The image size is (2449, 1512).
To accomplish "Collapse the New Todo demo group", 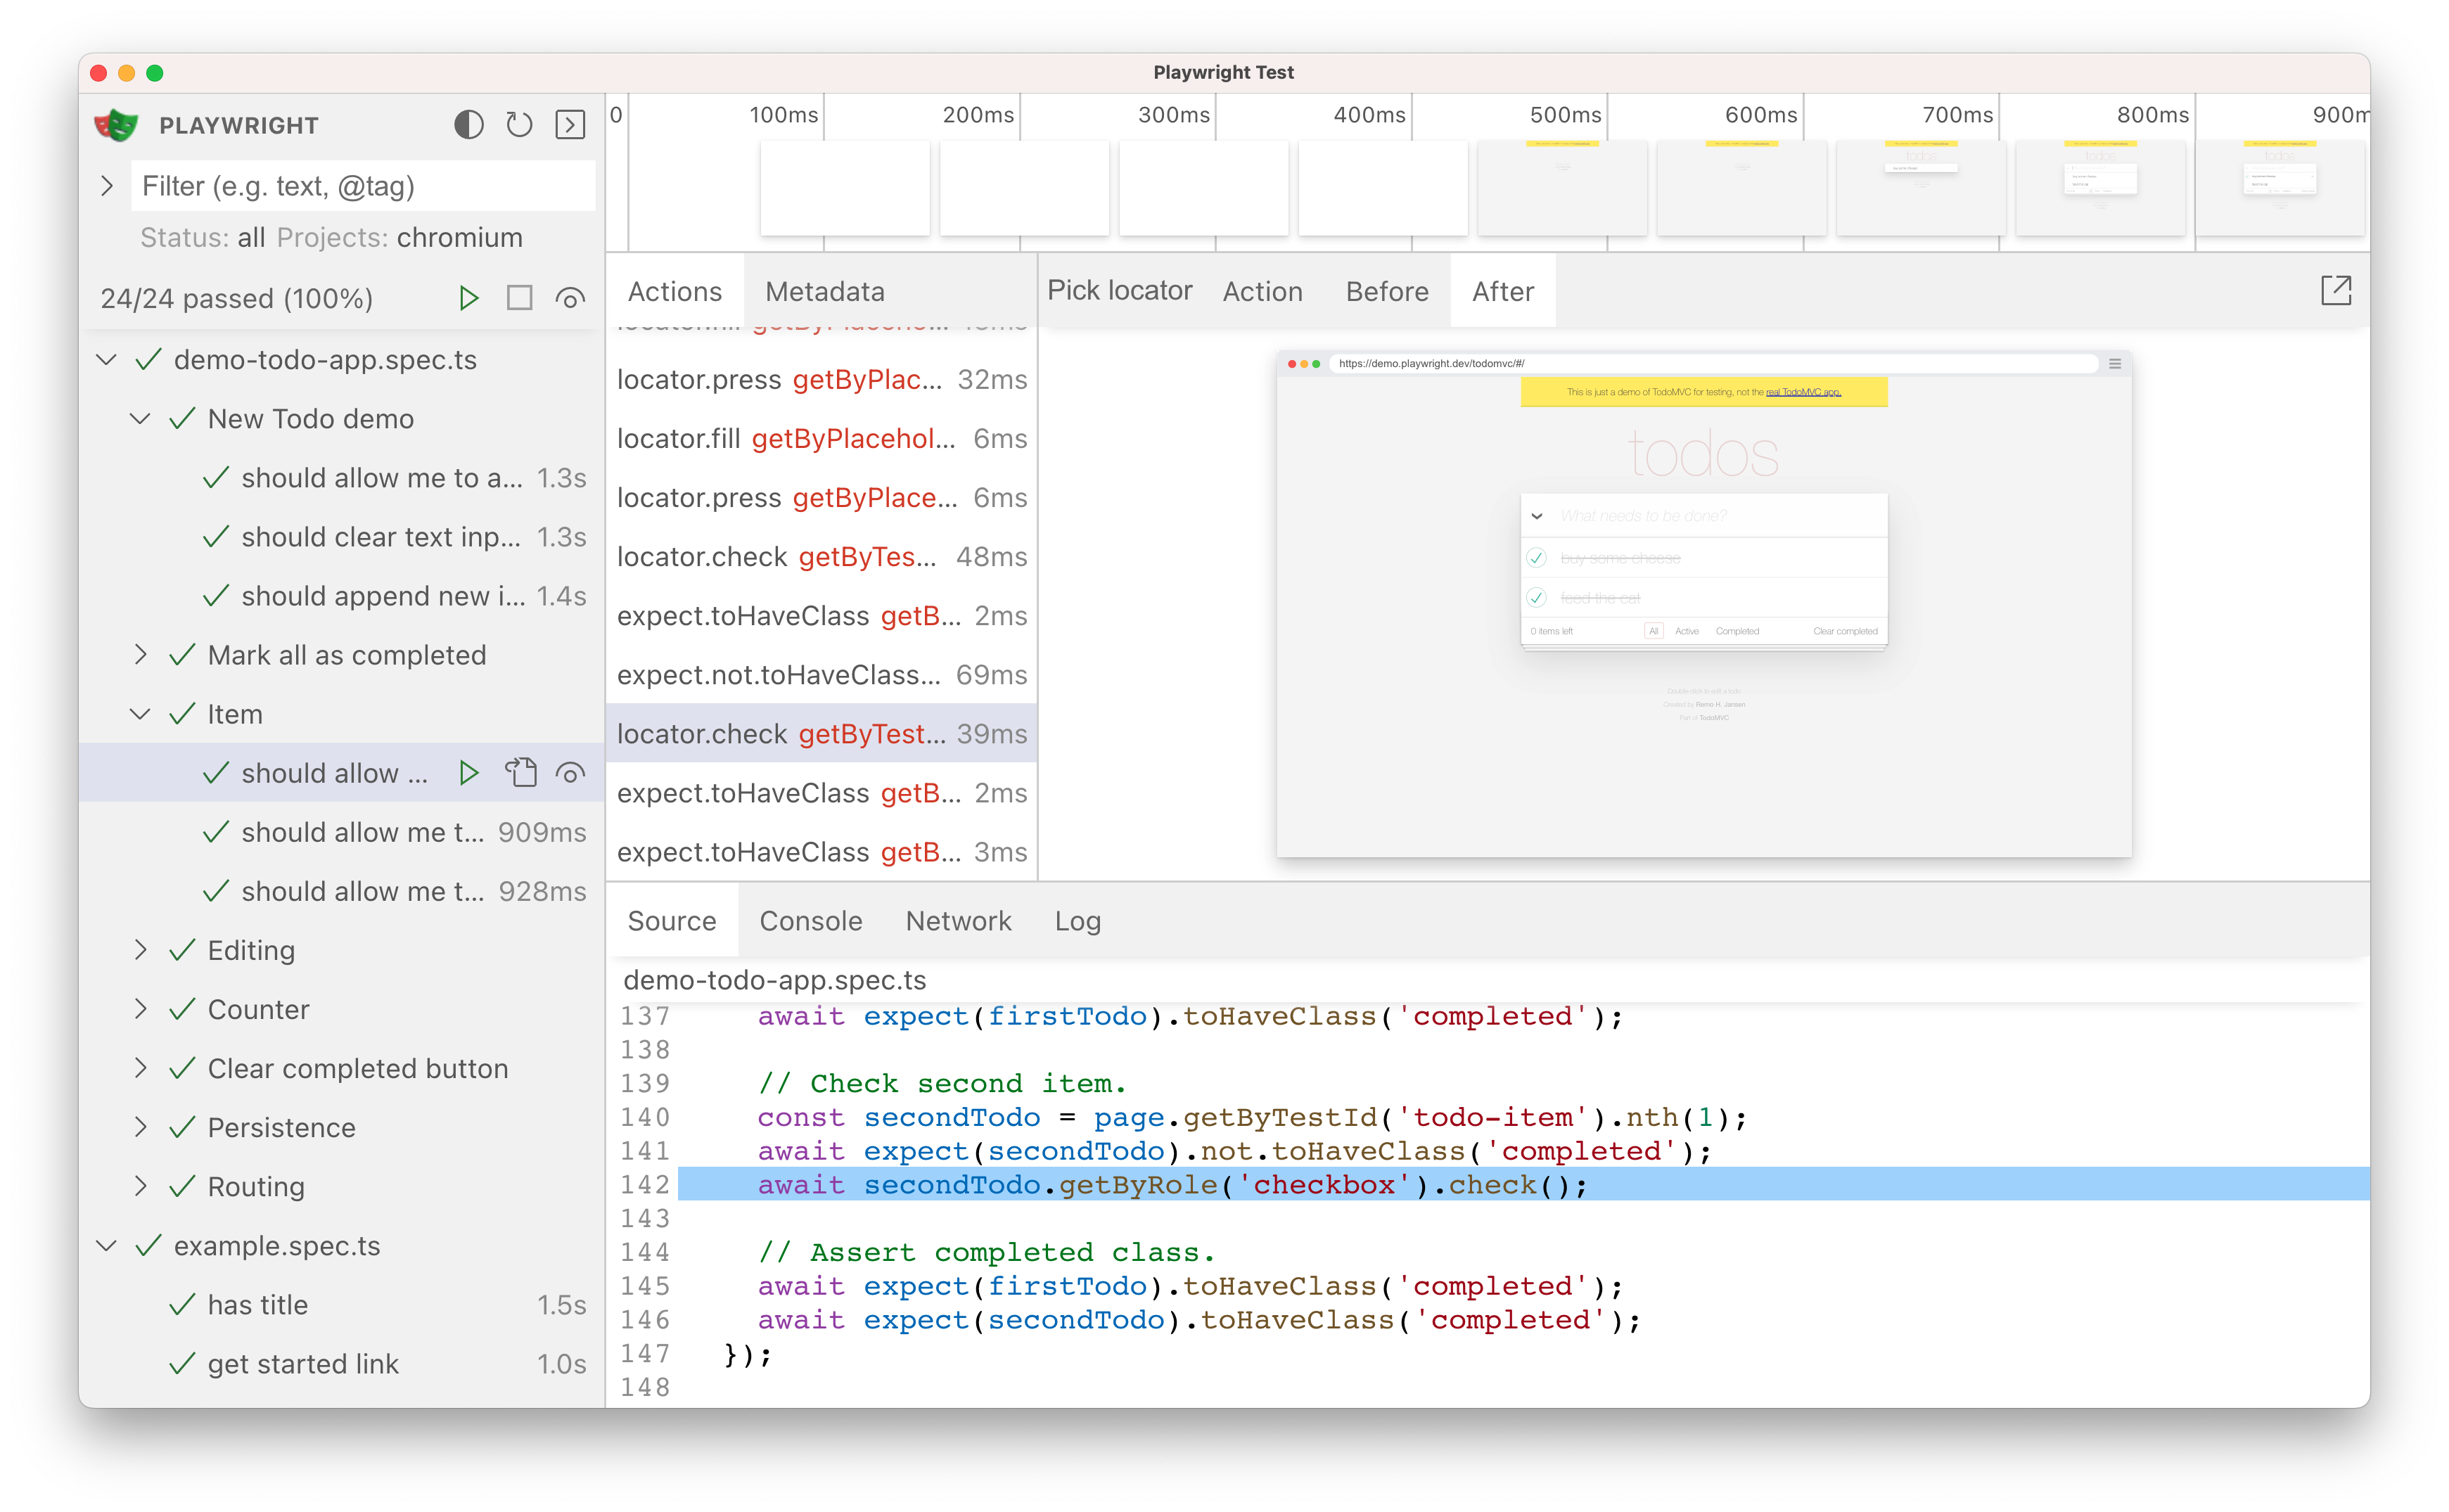I will pyautogui.click(x=141, y=419).
